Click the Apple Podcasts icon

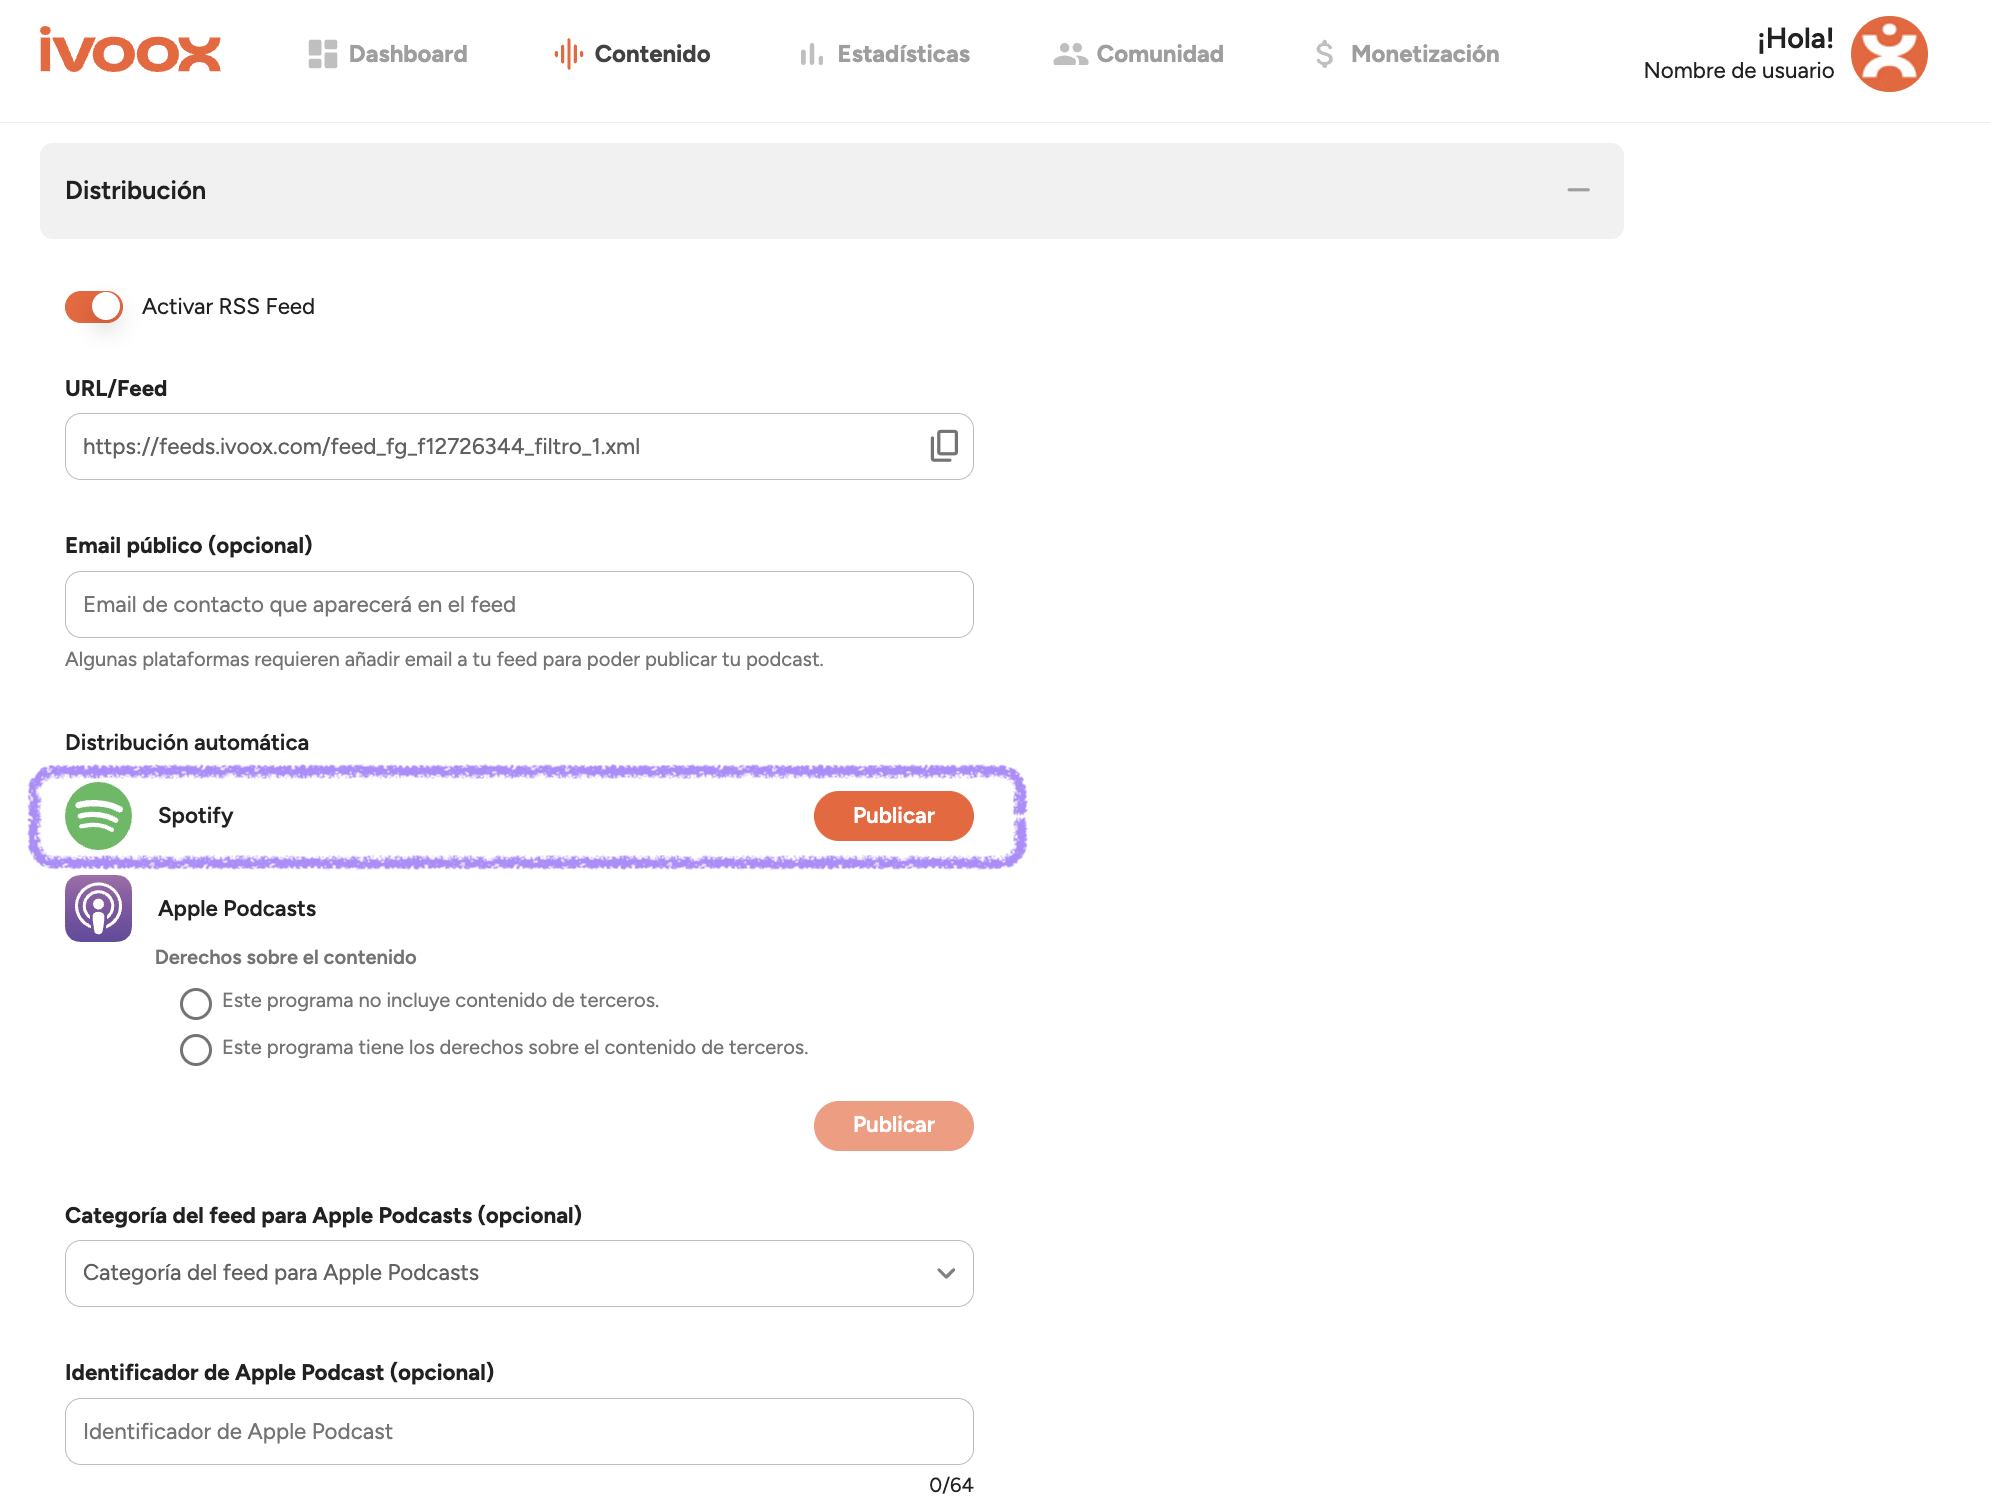tap(98, 909)
